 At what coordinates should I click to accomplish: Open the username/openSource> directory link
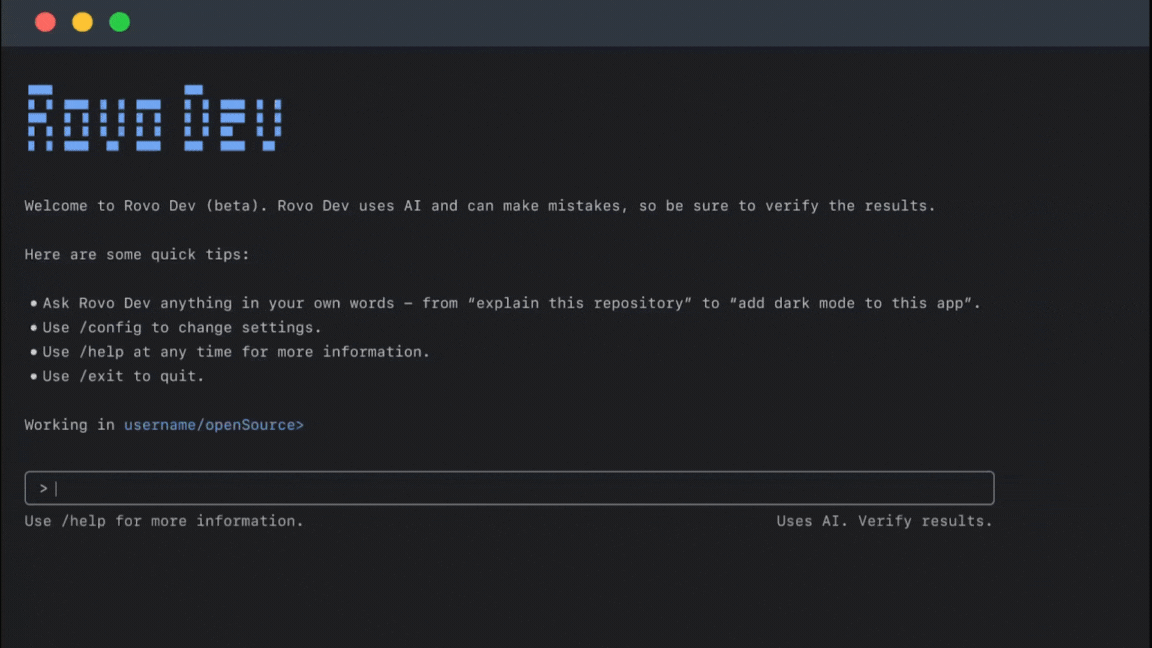[x=213, y=425]
